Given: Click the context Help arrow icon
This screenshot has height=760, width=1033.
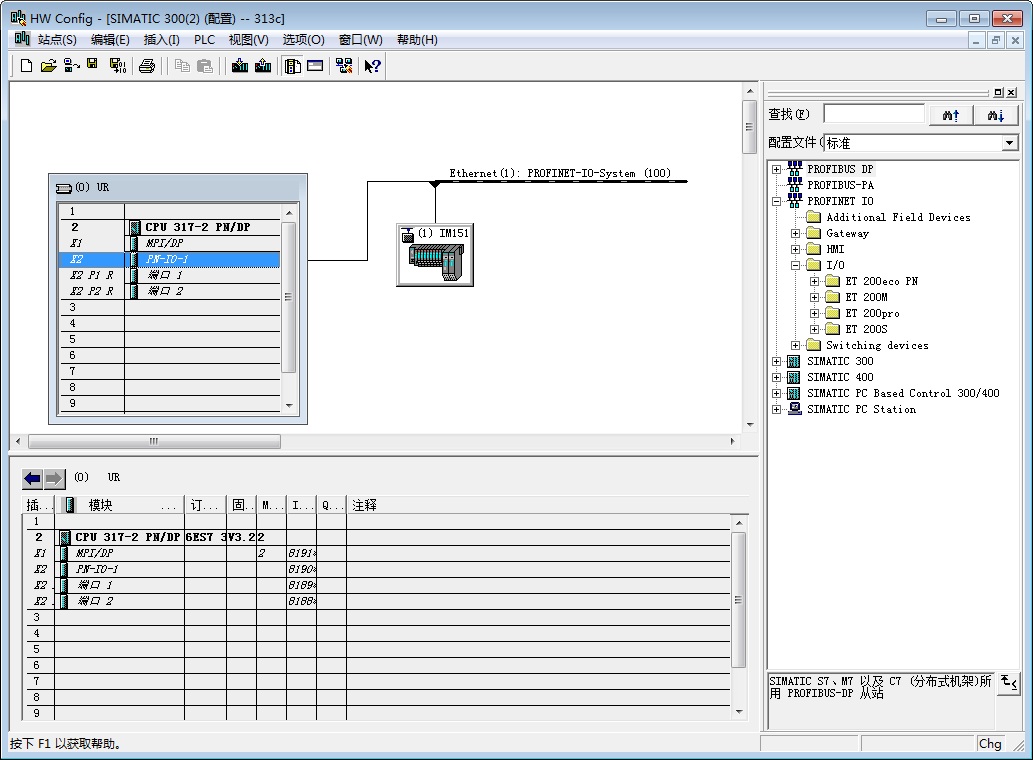Looking at the screenshot, I should (x=372, y=66).
